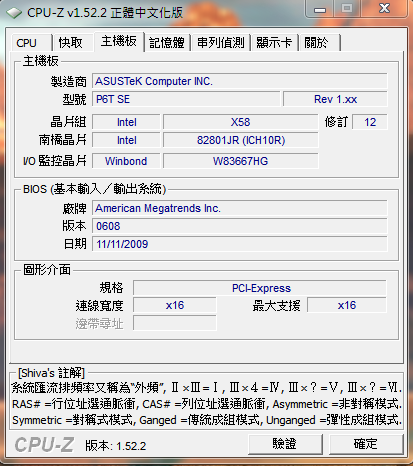
Task: Select the 82801JR (ICH10R) southbridge value
Action: click(x=240, y=140)
